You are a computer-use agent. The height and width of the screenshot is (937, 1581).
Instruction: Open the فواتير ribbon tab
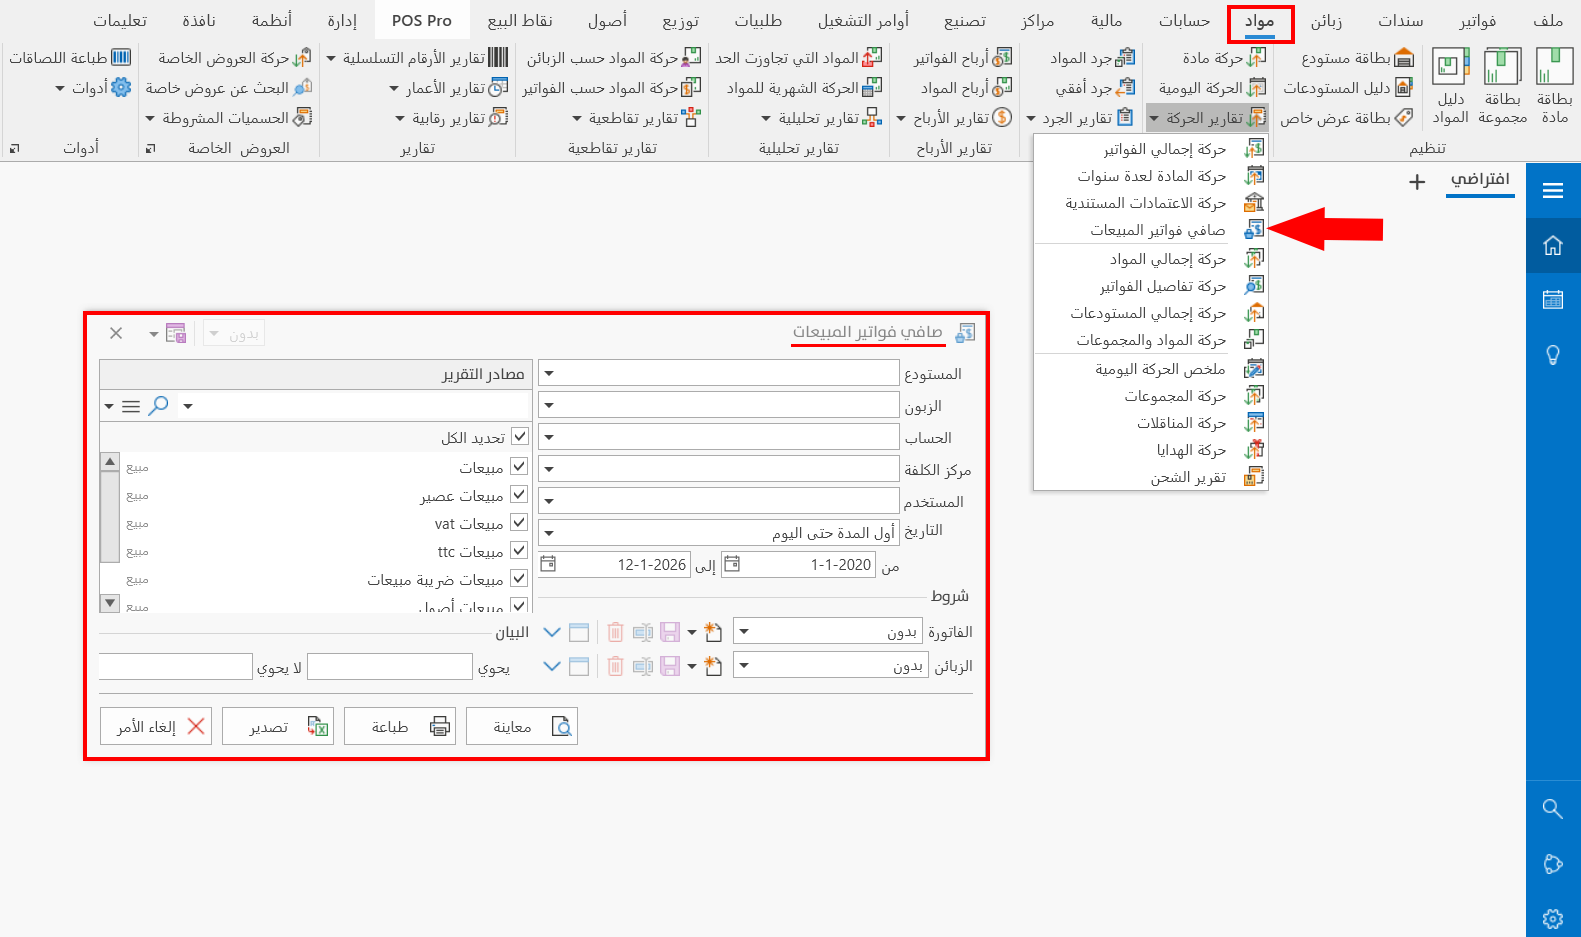point(1477,21)
